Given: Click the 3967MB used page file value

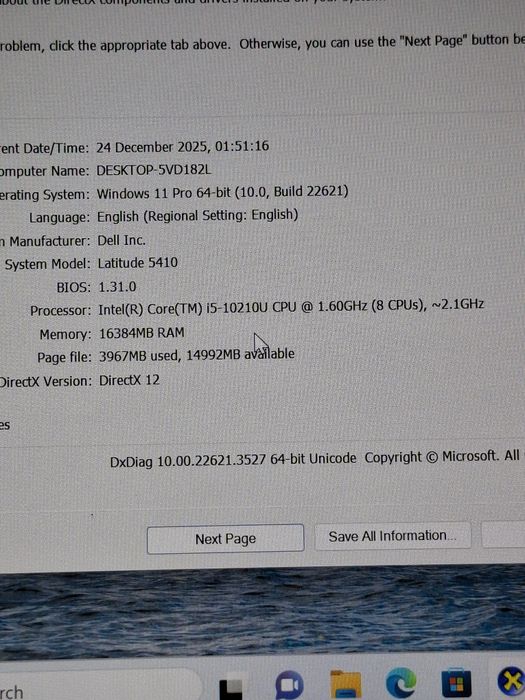Looking at the screenshot, I should tap(196, 355).
